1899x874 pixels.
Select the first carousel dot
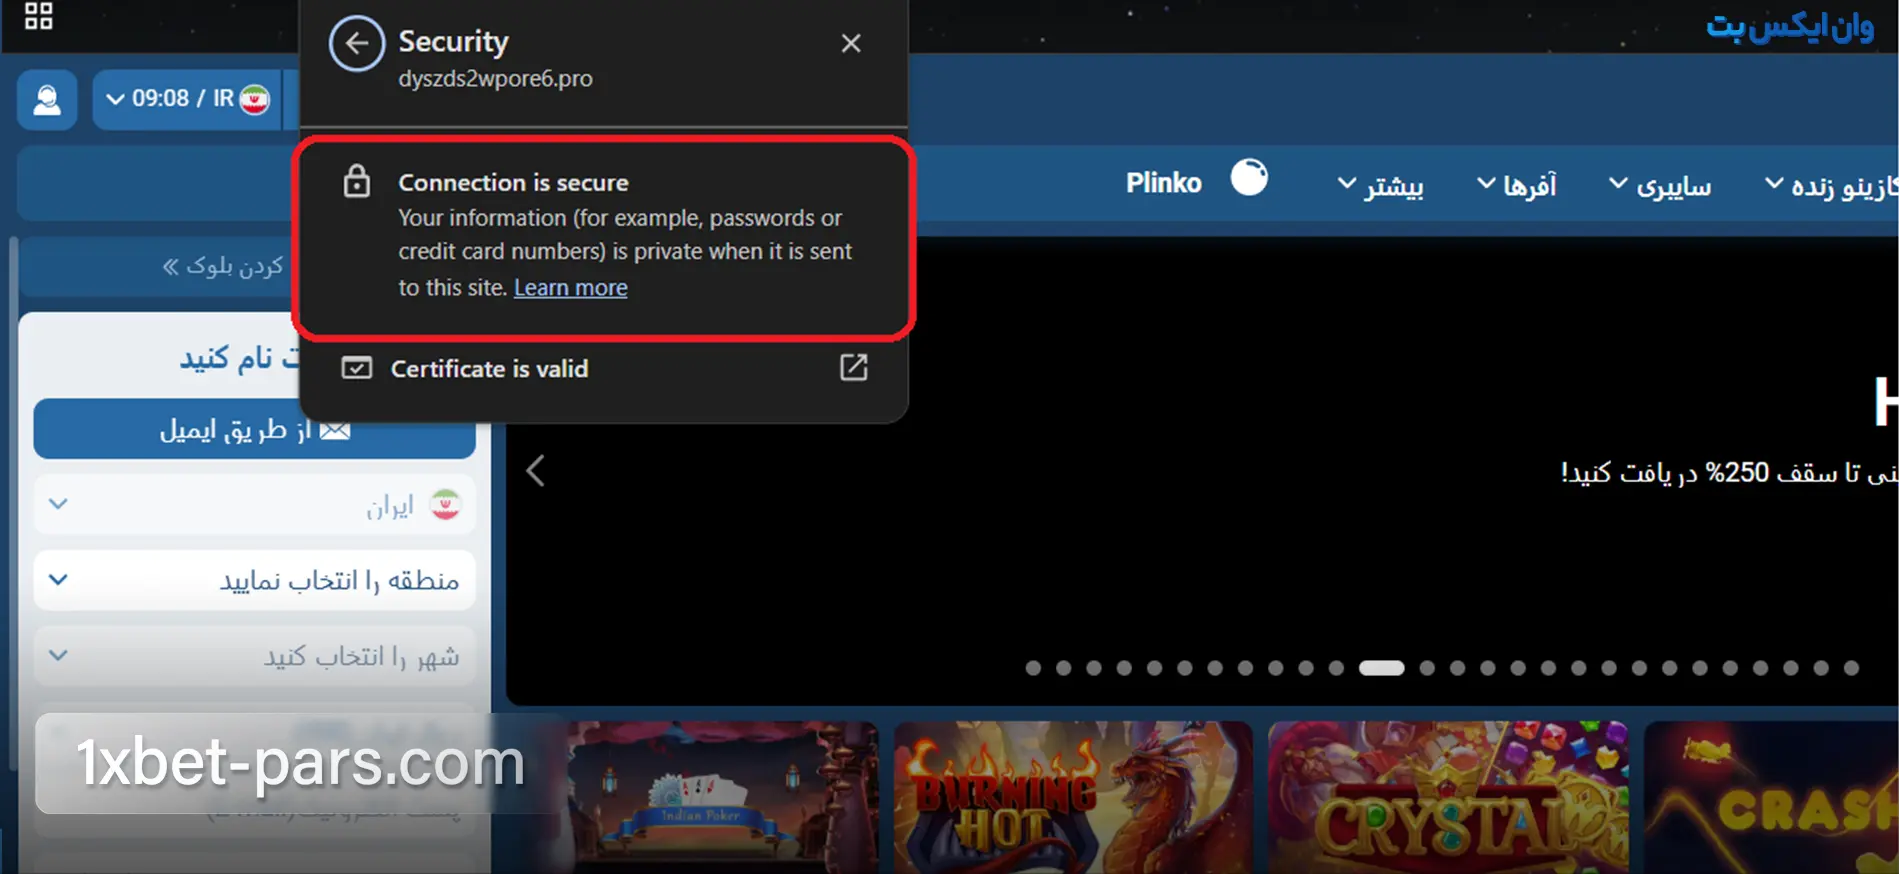point(1033,668)
